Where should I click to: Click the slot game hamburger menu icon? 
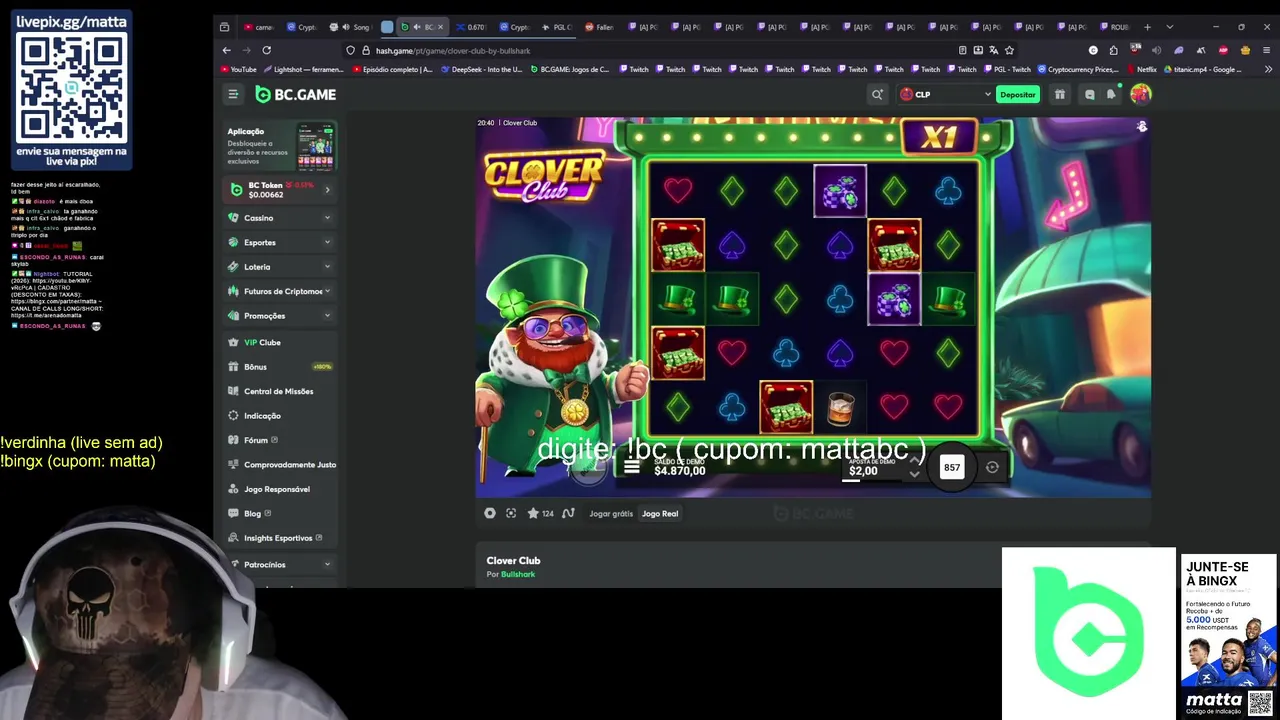632,467
